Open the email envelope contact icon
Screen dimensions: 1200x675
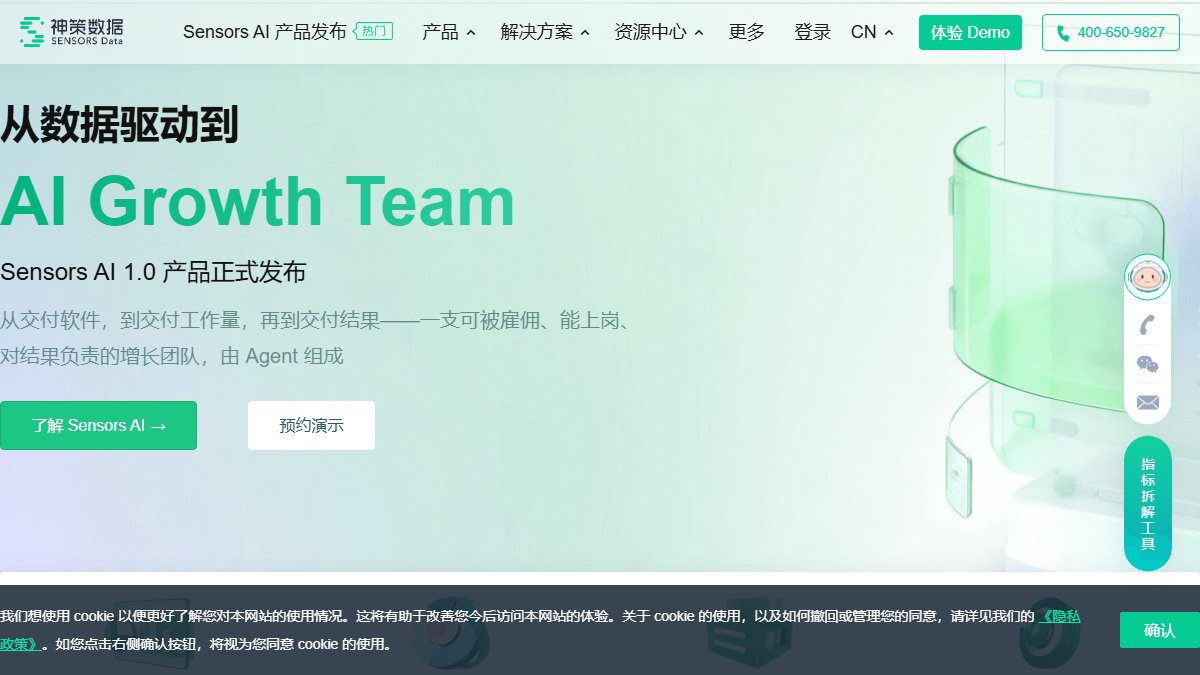1147,402
